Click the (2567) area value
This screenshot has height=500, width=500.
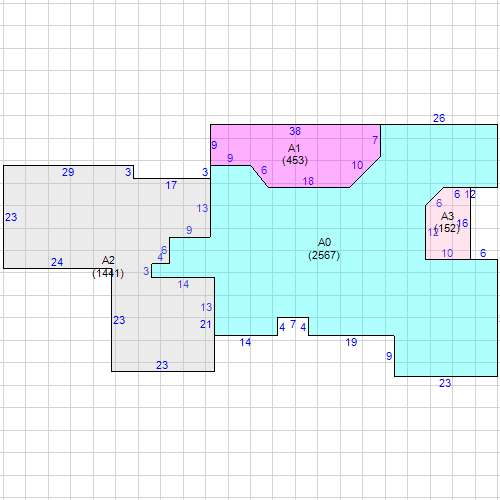click(x=324, y=255)
